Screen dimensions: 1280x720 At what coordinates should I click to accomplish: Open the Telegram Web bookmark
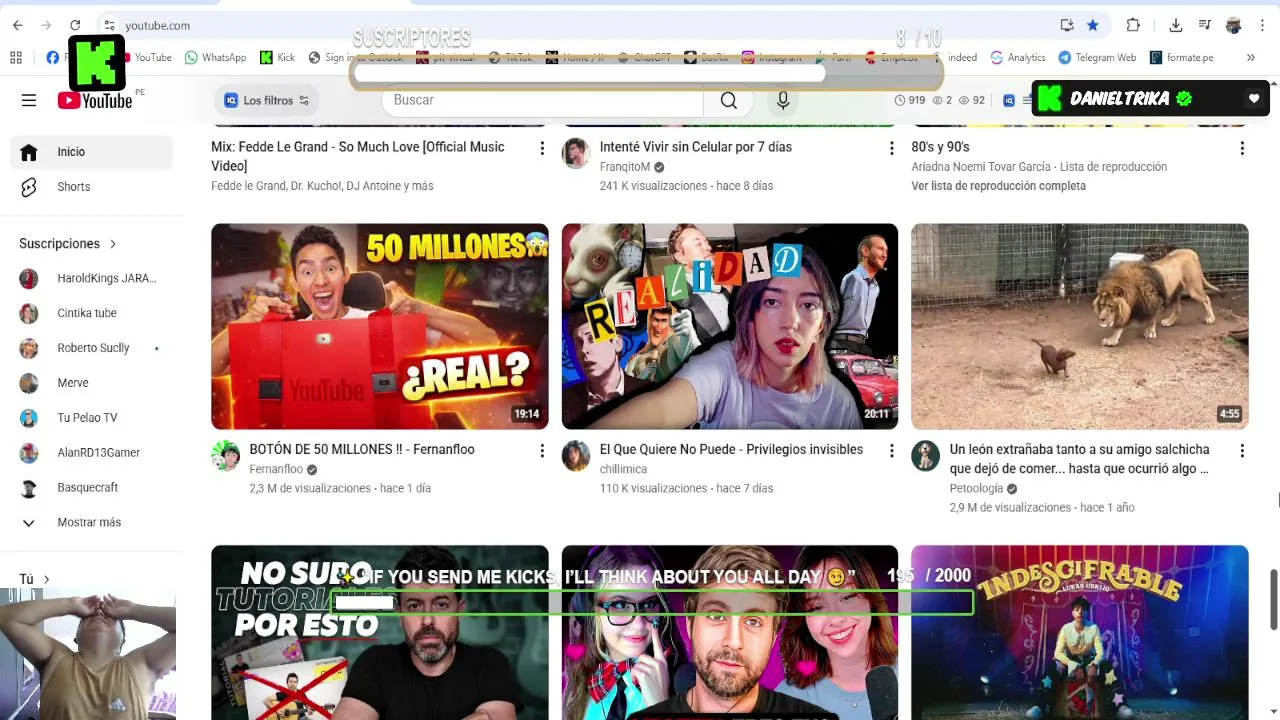[x=1097, y=57]
